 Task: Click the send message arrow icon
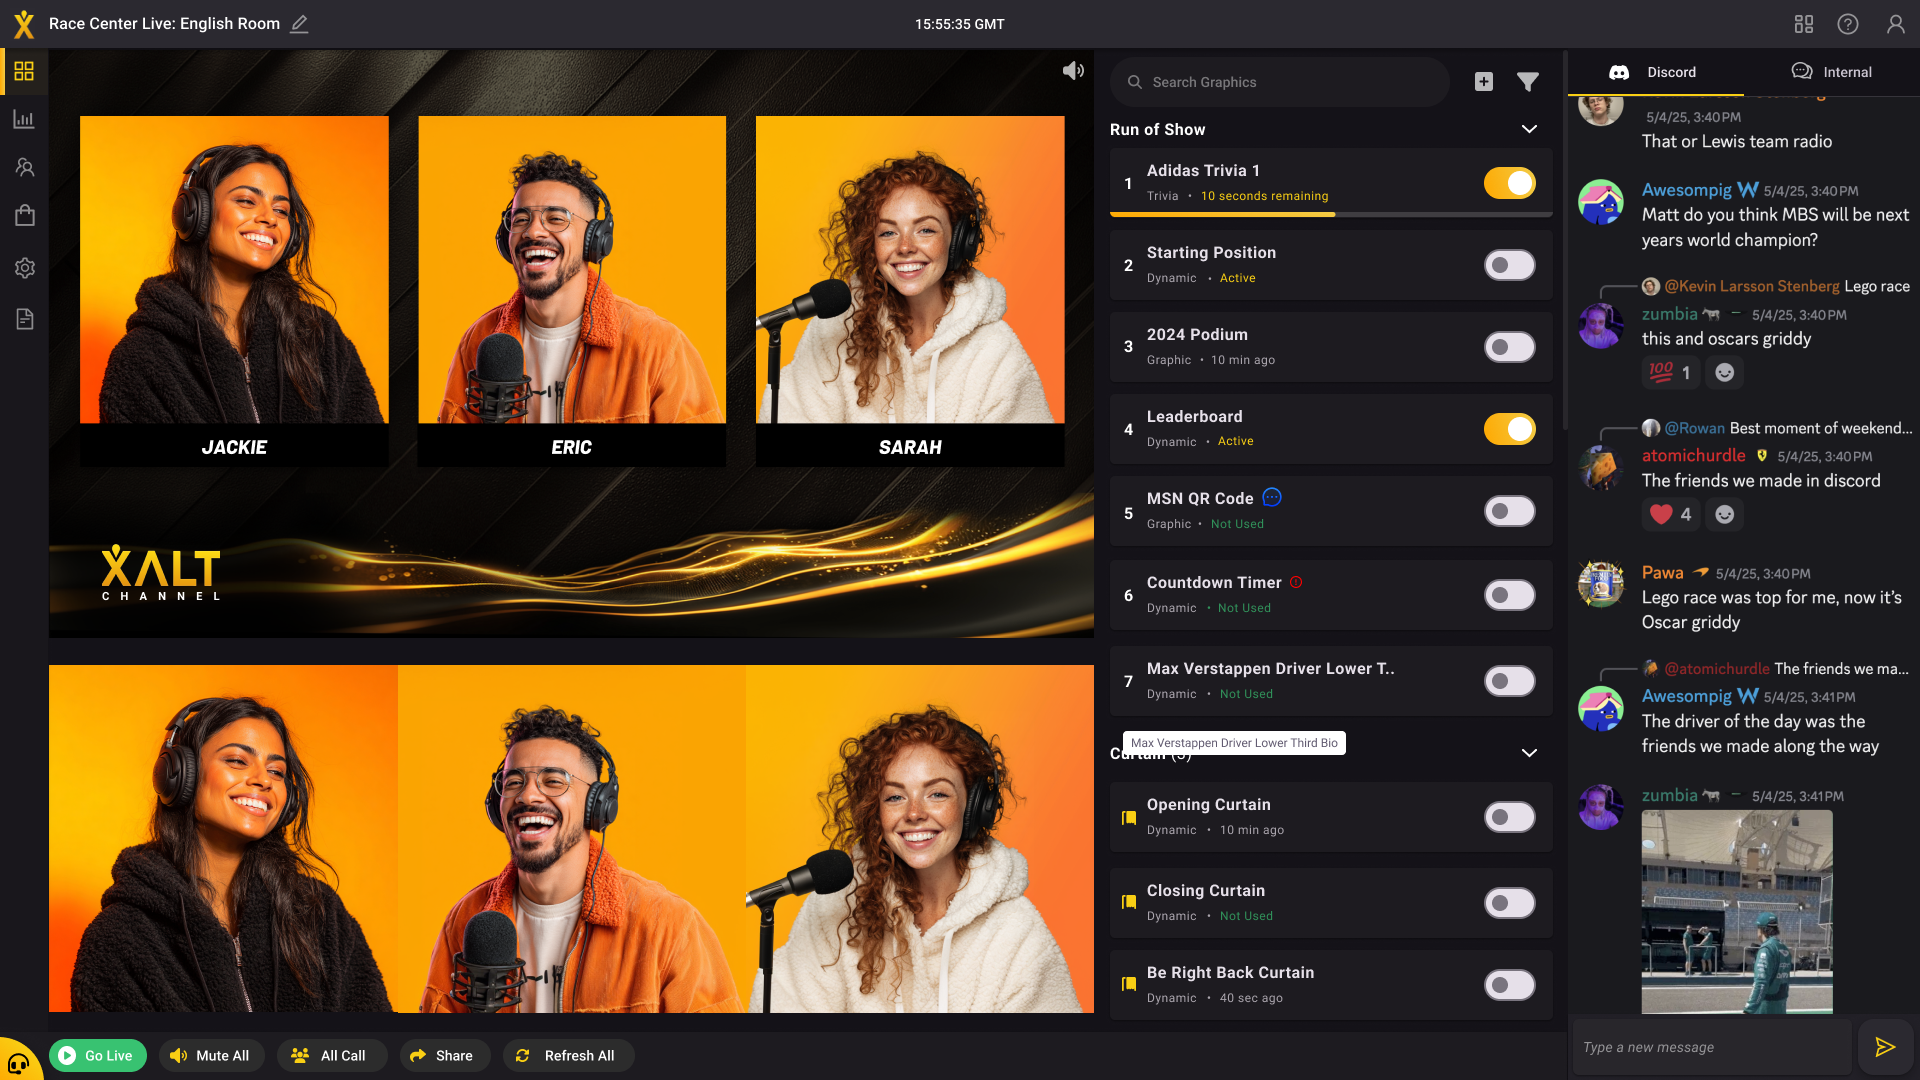1885,1047
